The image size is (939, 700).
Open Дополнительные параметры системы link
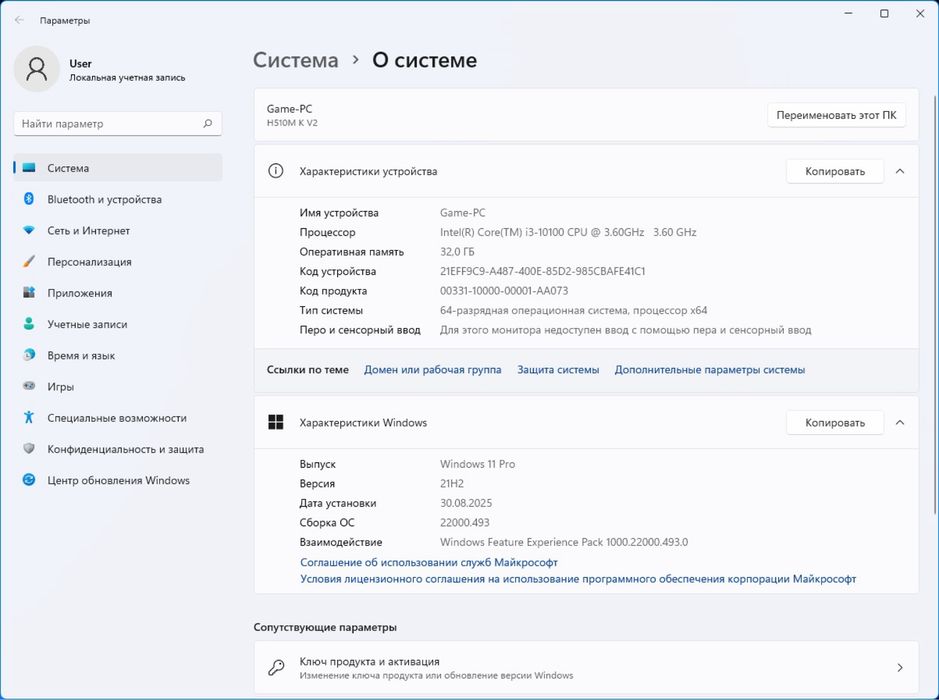(x=709, y=370)
